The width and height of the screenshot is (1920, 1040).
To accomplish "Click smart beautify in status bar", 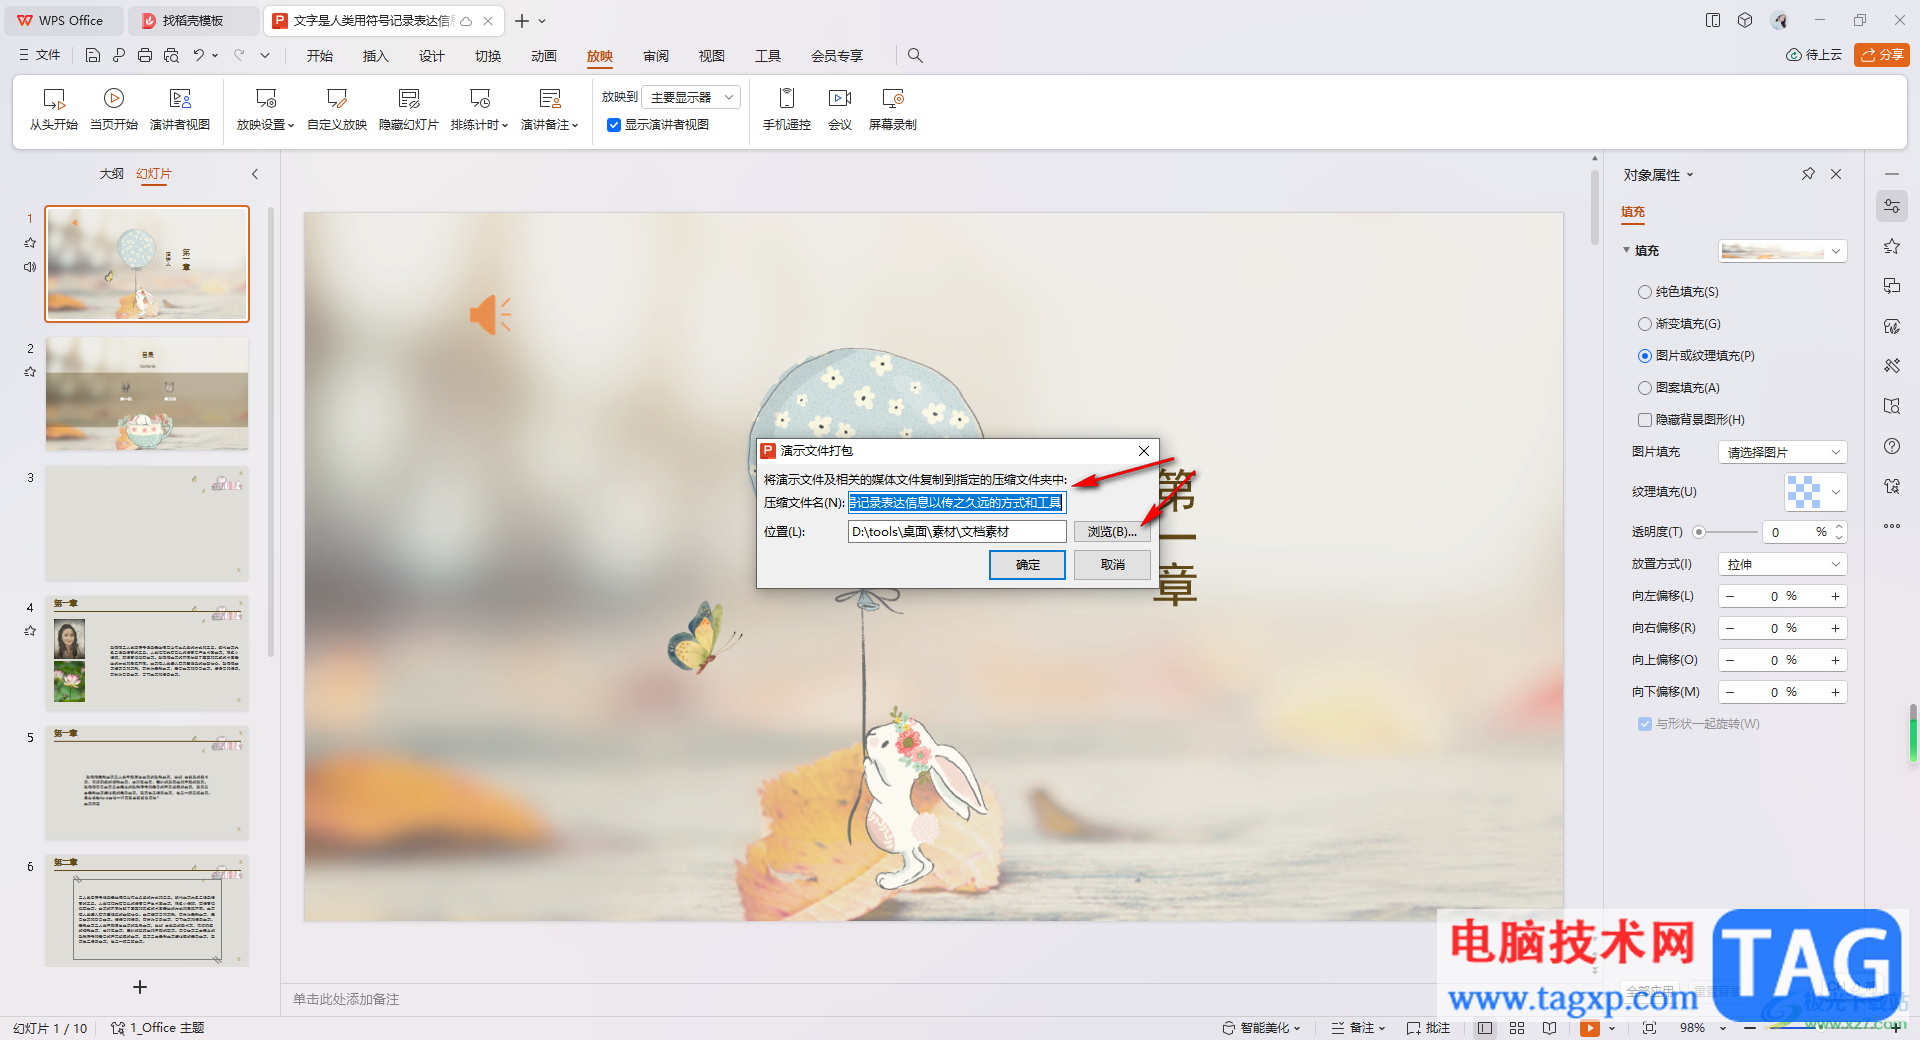I will pos(1260,1028).
